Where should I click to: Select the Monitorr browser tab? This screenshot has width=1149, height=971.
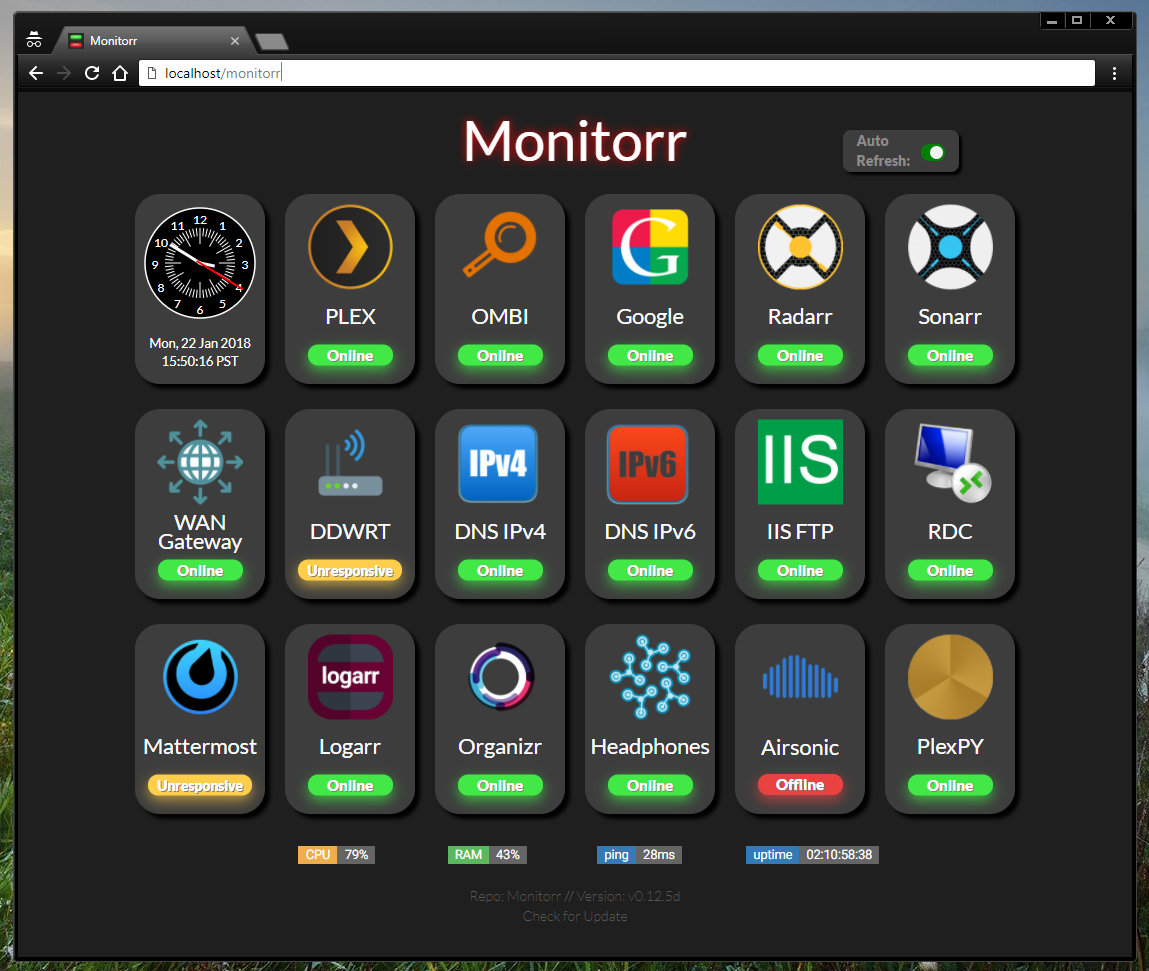[x=154, y=41]
